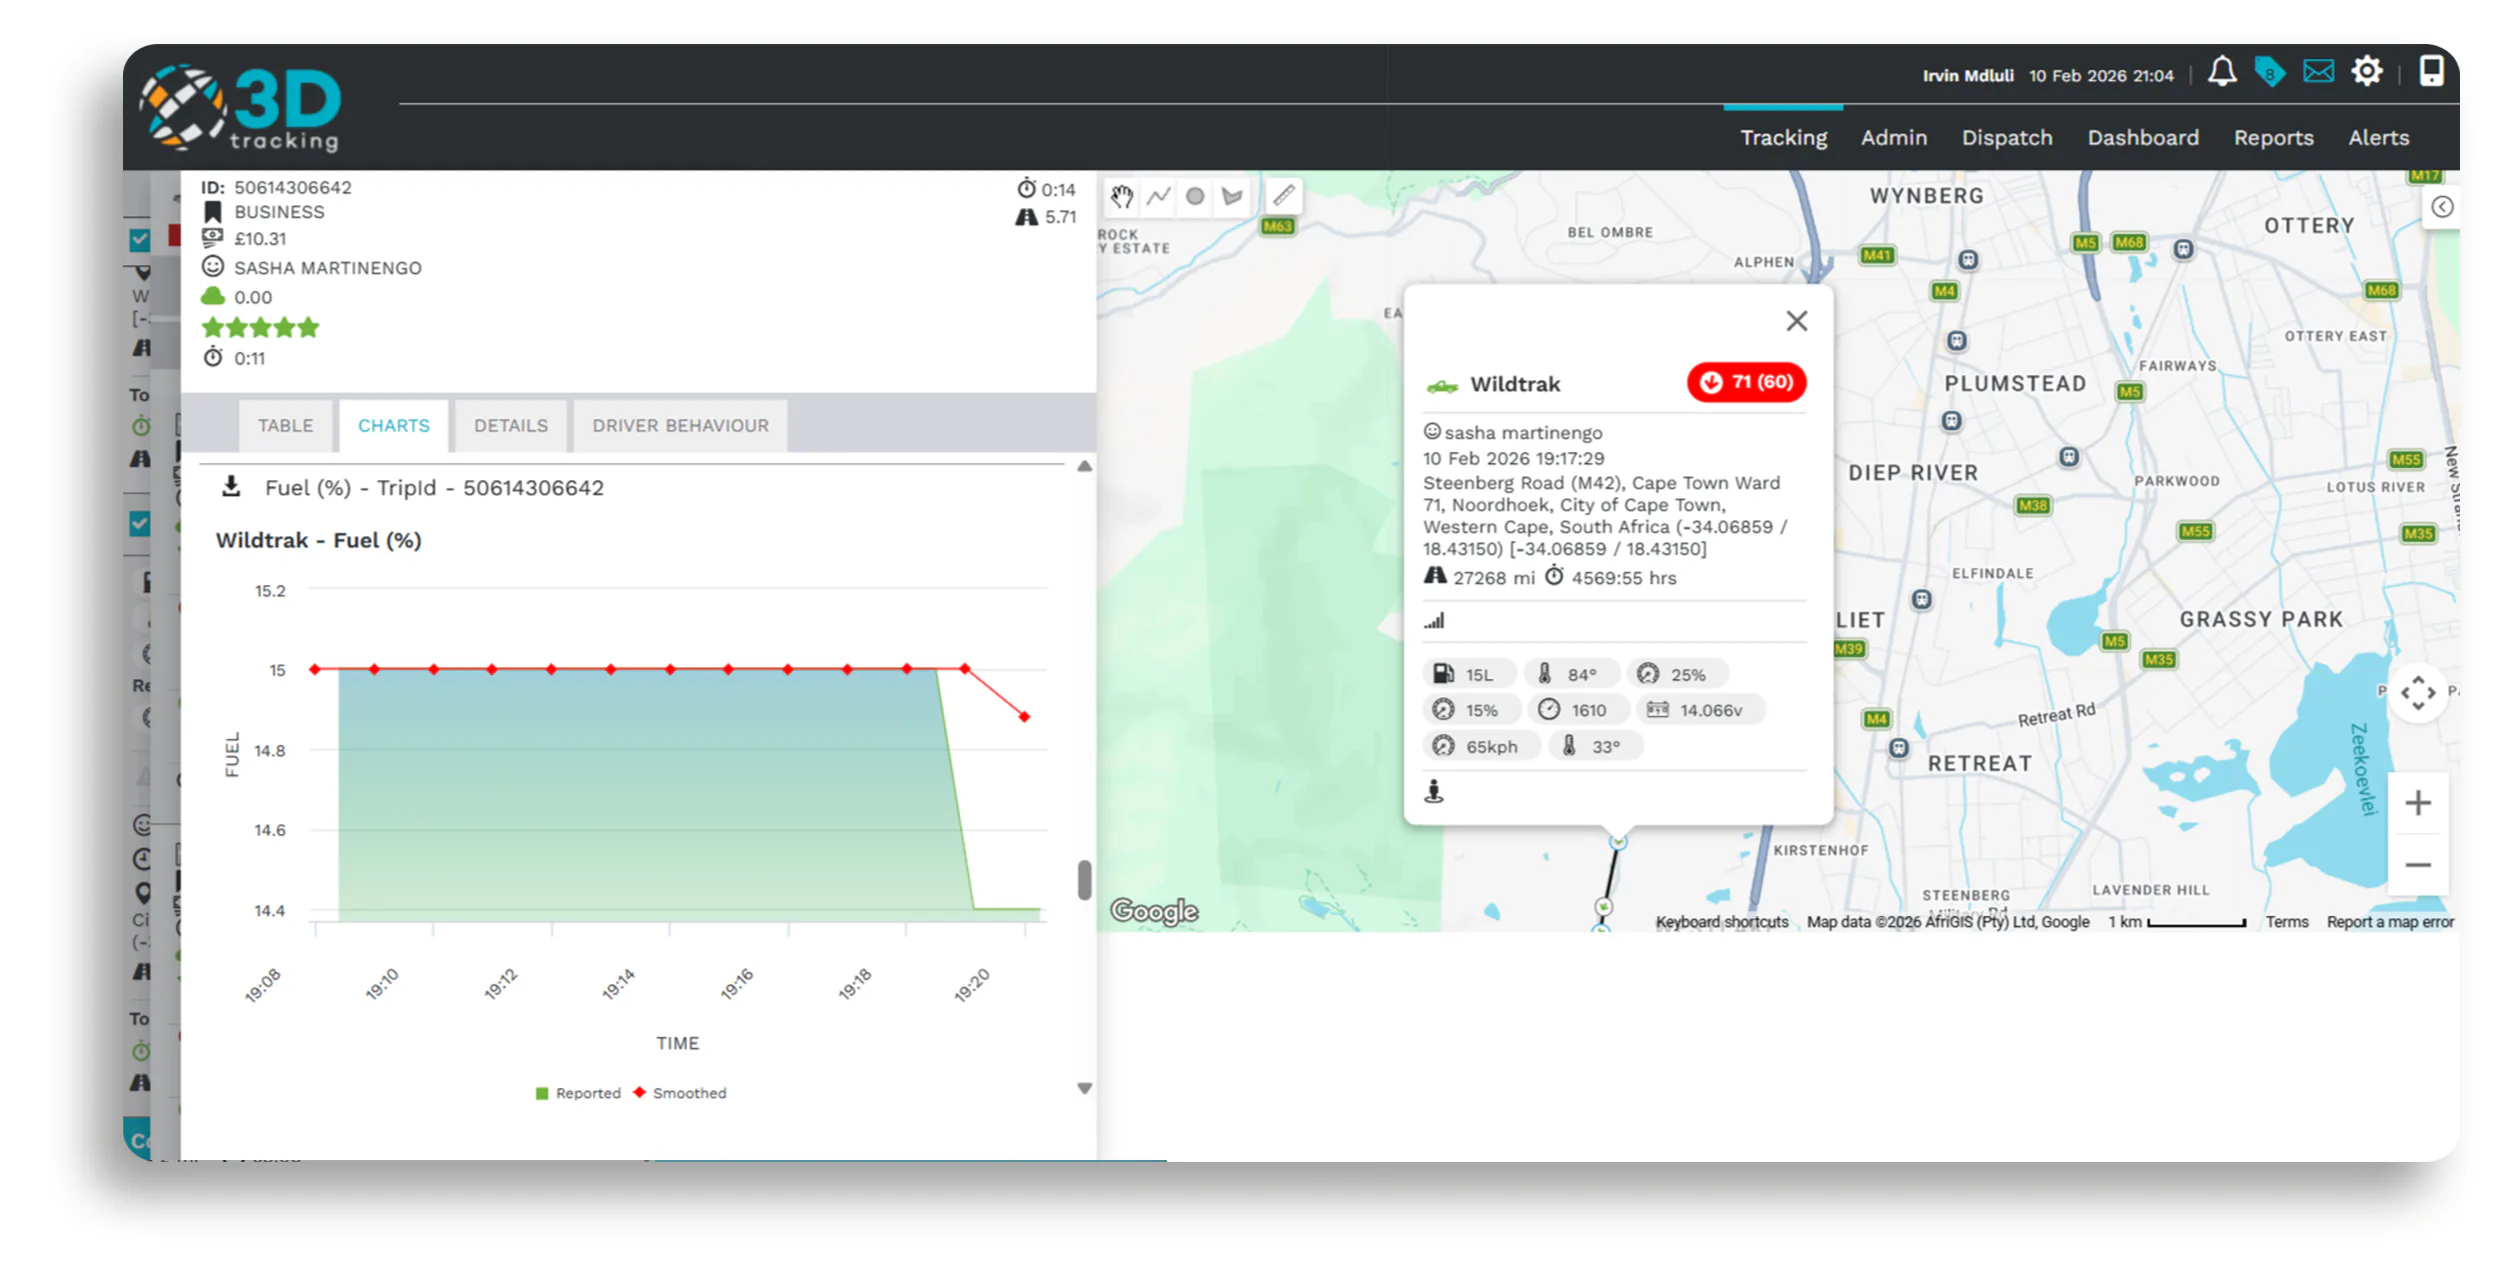The image size is (2500, 1278).
Task: Select the polygon drawing tool
Action: click(x=1232, y=196)
